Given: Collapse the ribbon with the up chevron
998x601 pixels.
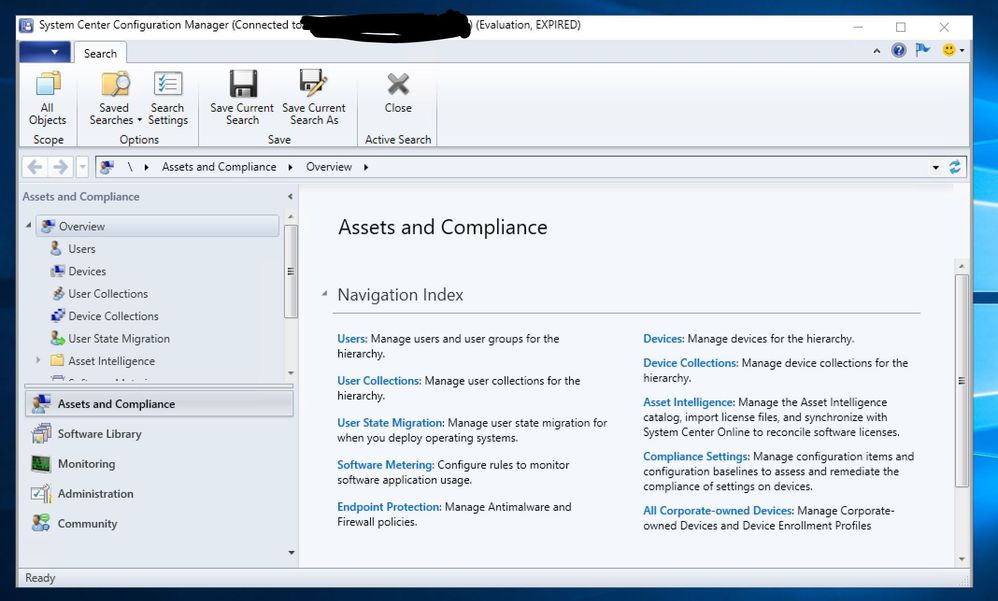Looking at the screenshot, I should tap(876, 51).
